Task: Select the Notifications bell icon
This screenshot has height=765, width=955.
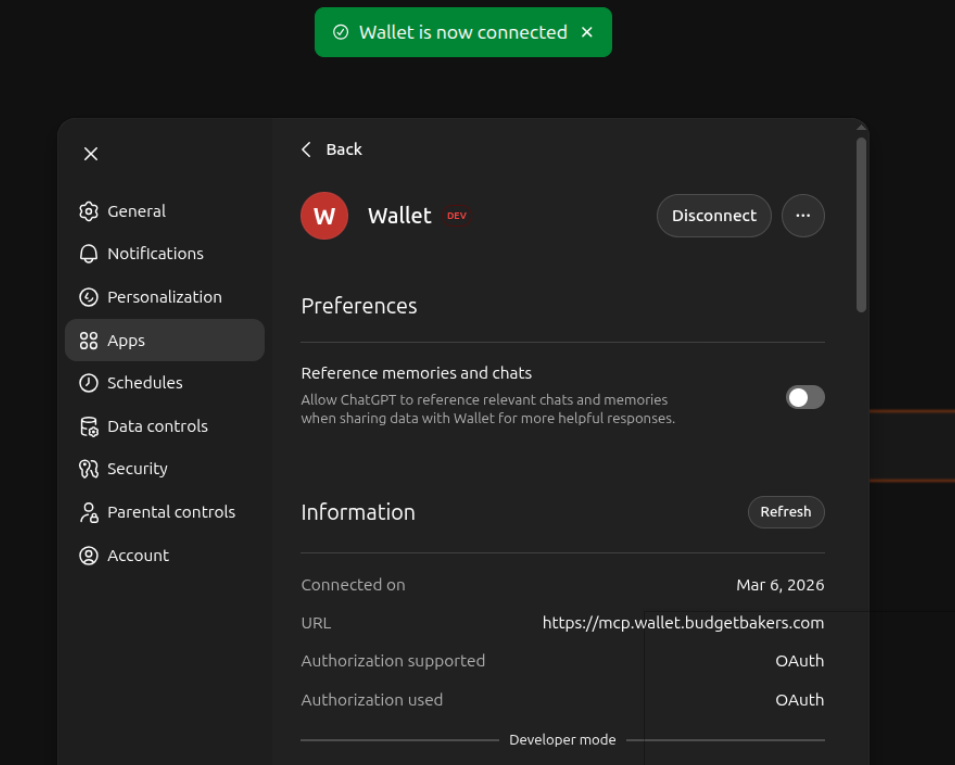Action: click(x=89, y=253)
